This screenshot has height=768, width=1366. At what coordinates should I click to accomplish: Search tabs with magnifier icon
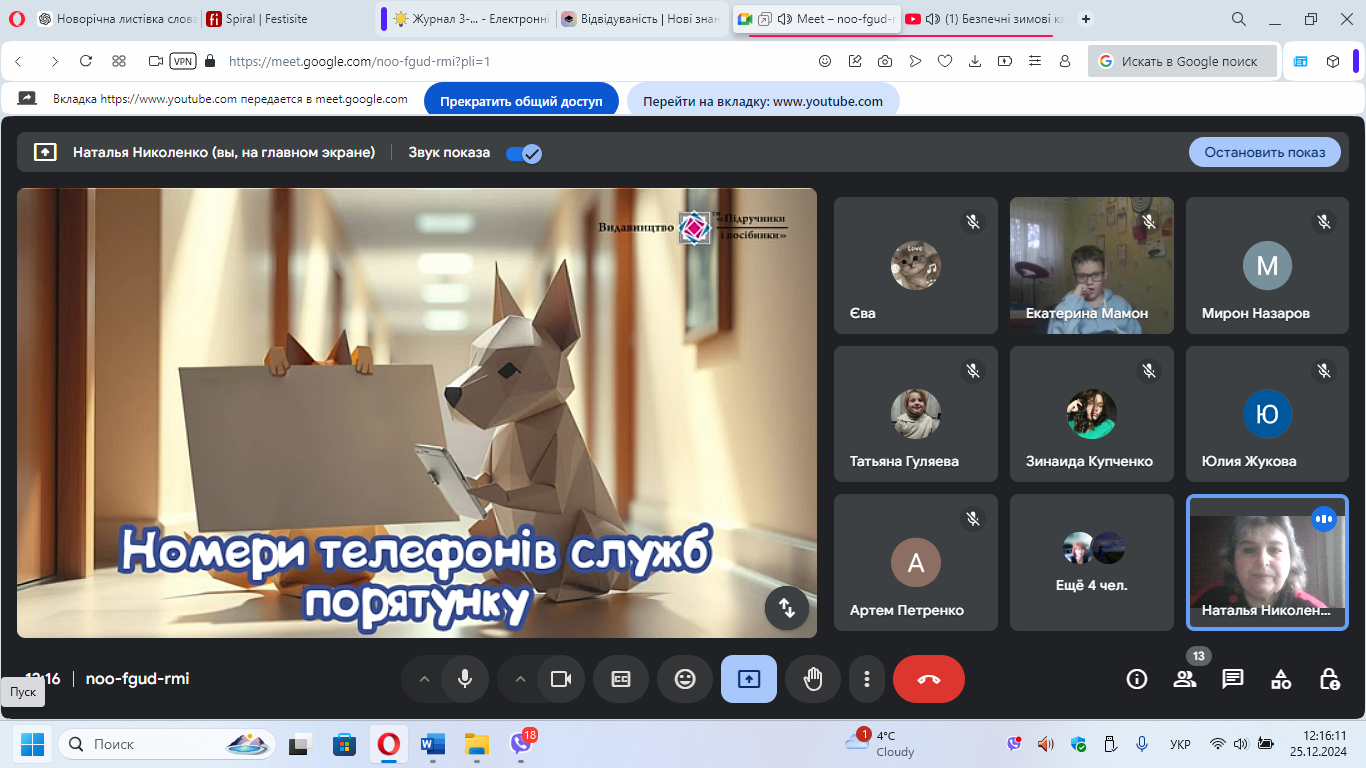1239,19
